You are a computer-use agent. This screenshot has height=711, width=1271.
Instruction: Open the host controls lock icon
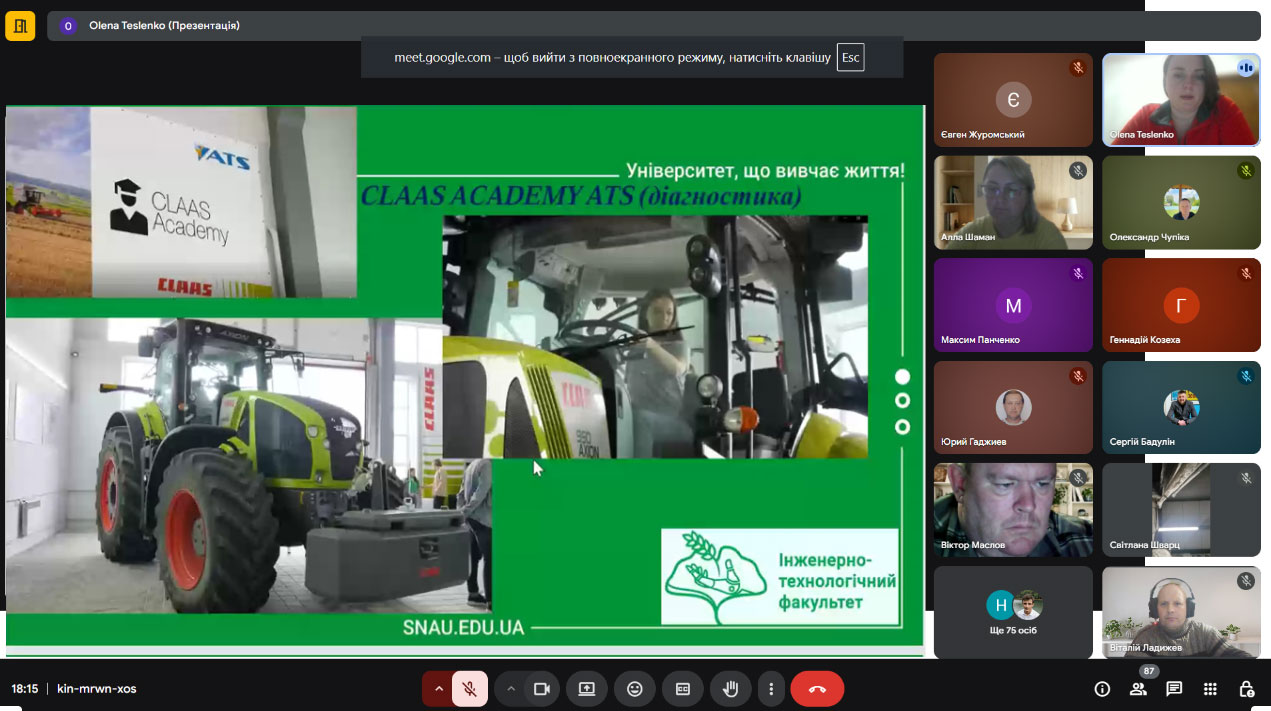(x=1246, y=689)
